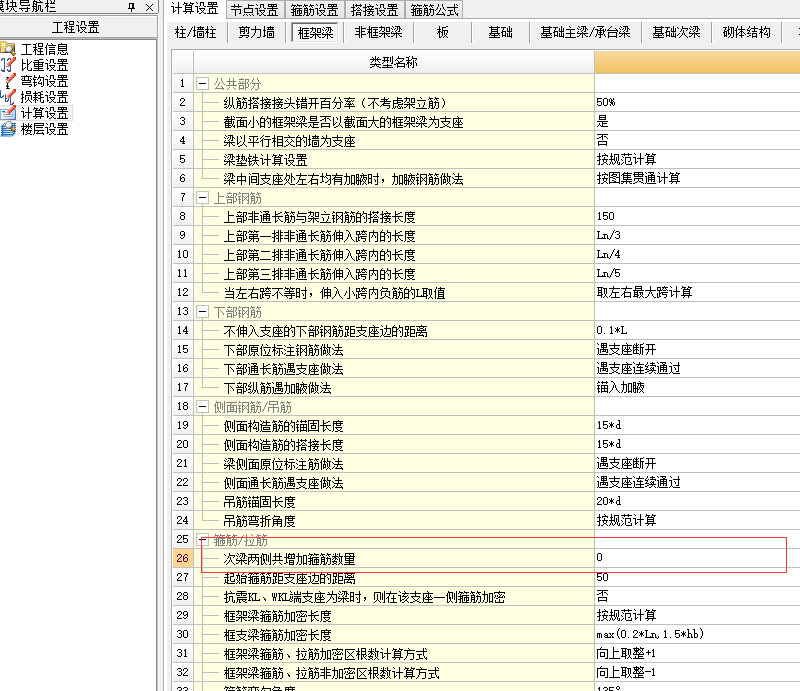Open 比重设置 in the navigation panel

tap(44, 65)
